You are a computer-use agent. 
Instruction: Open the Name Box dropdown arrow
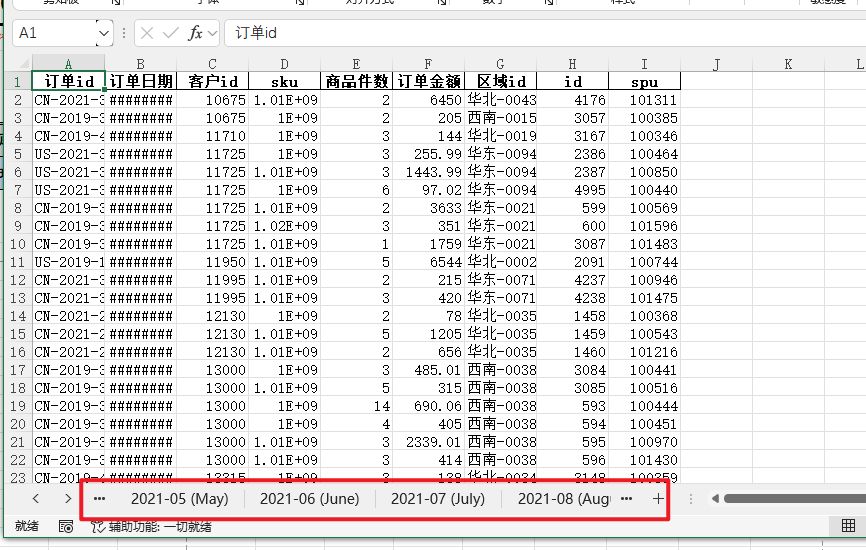tap(104, 33)
